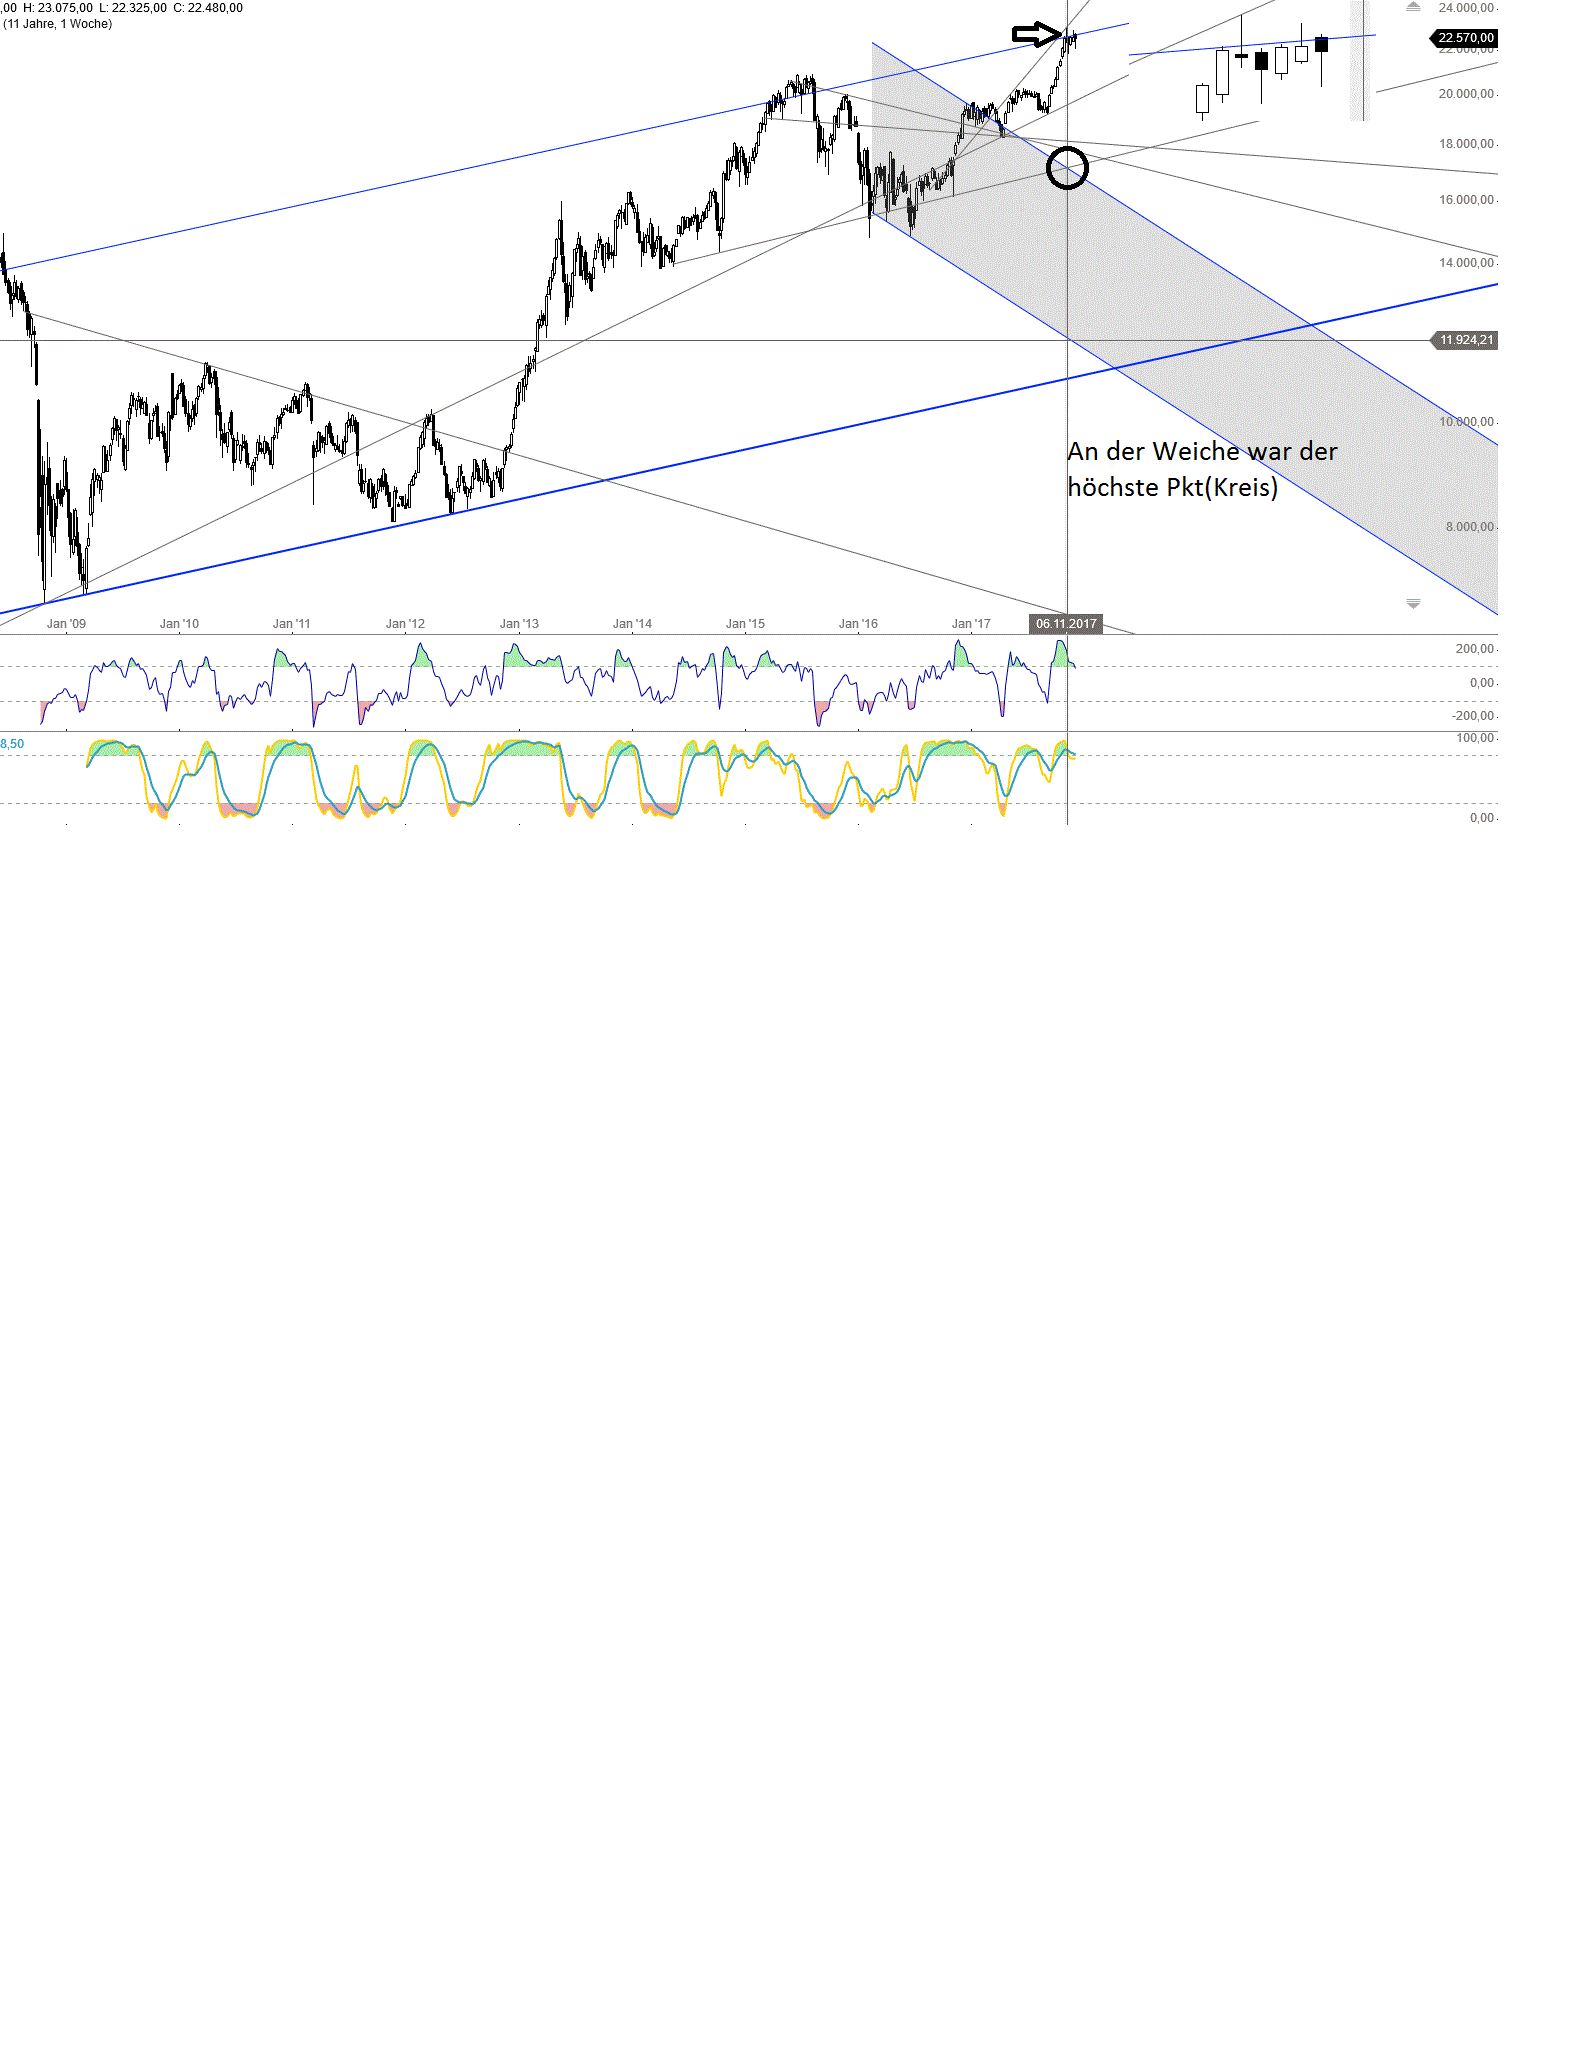
Task: Click the annotation text 'höchste Pkt(Kreis)'
Action: 1173,487
